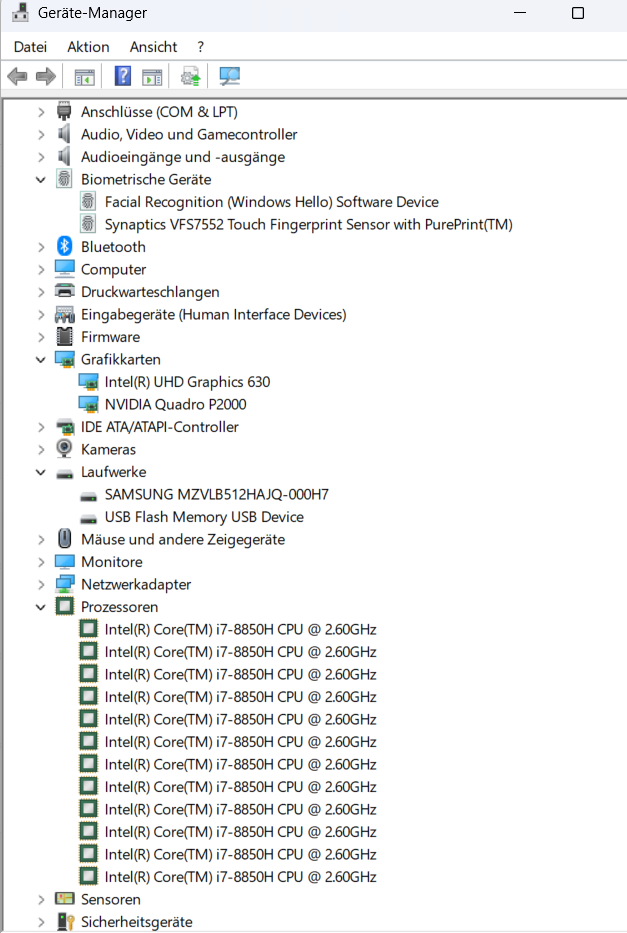Toggle the action pane toolbar icon

(152, 77)
